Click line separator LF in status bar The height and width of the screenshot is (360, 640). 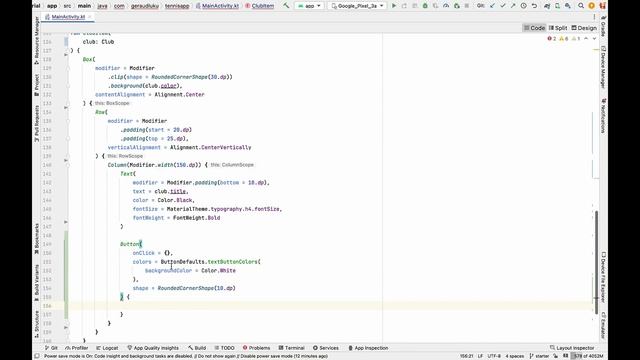pos(480,356)
